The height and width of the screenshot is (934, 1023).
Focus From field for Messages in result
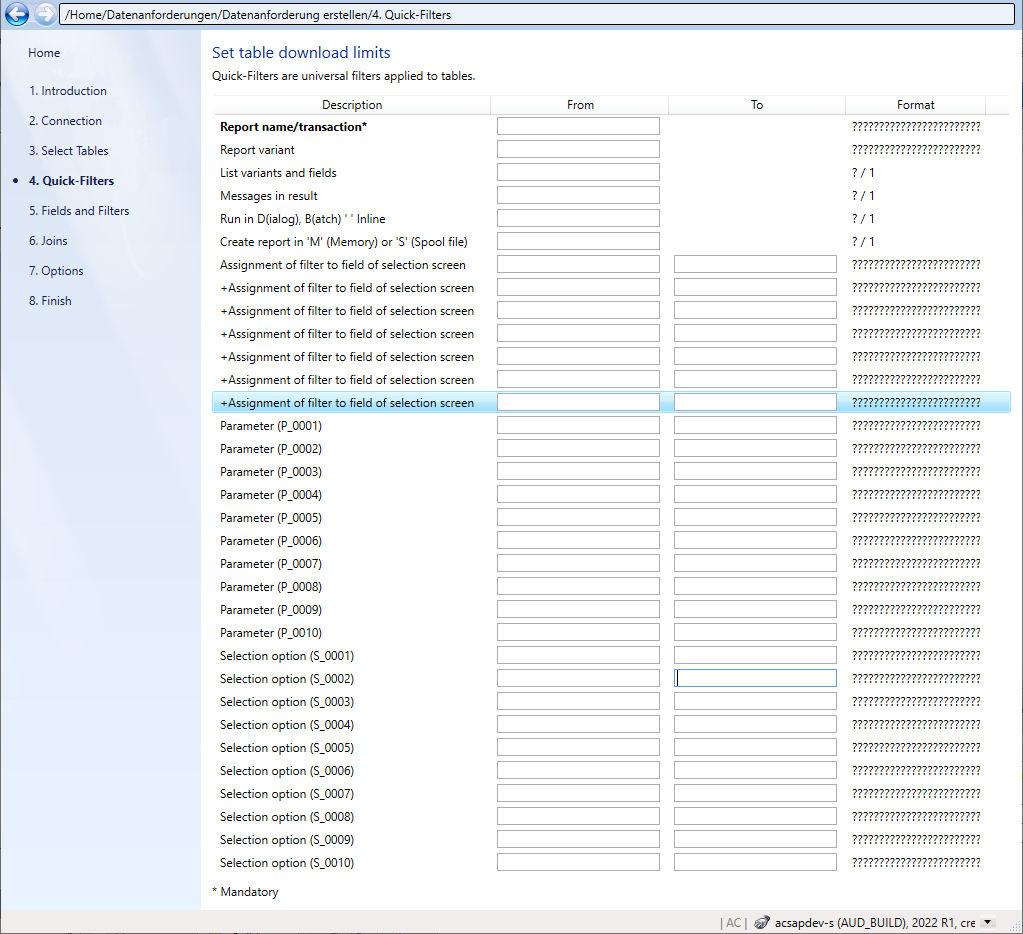click(578, 195)
